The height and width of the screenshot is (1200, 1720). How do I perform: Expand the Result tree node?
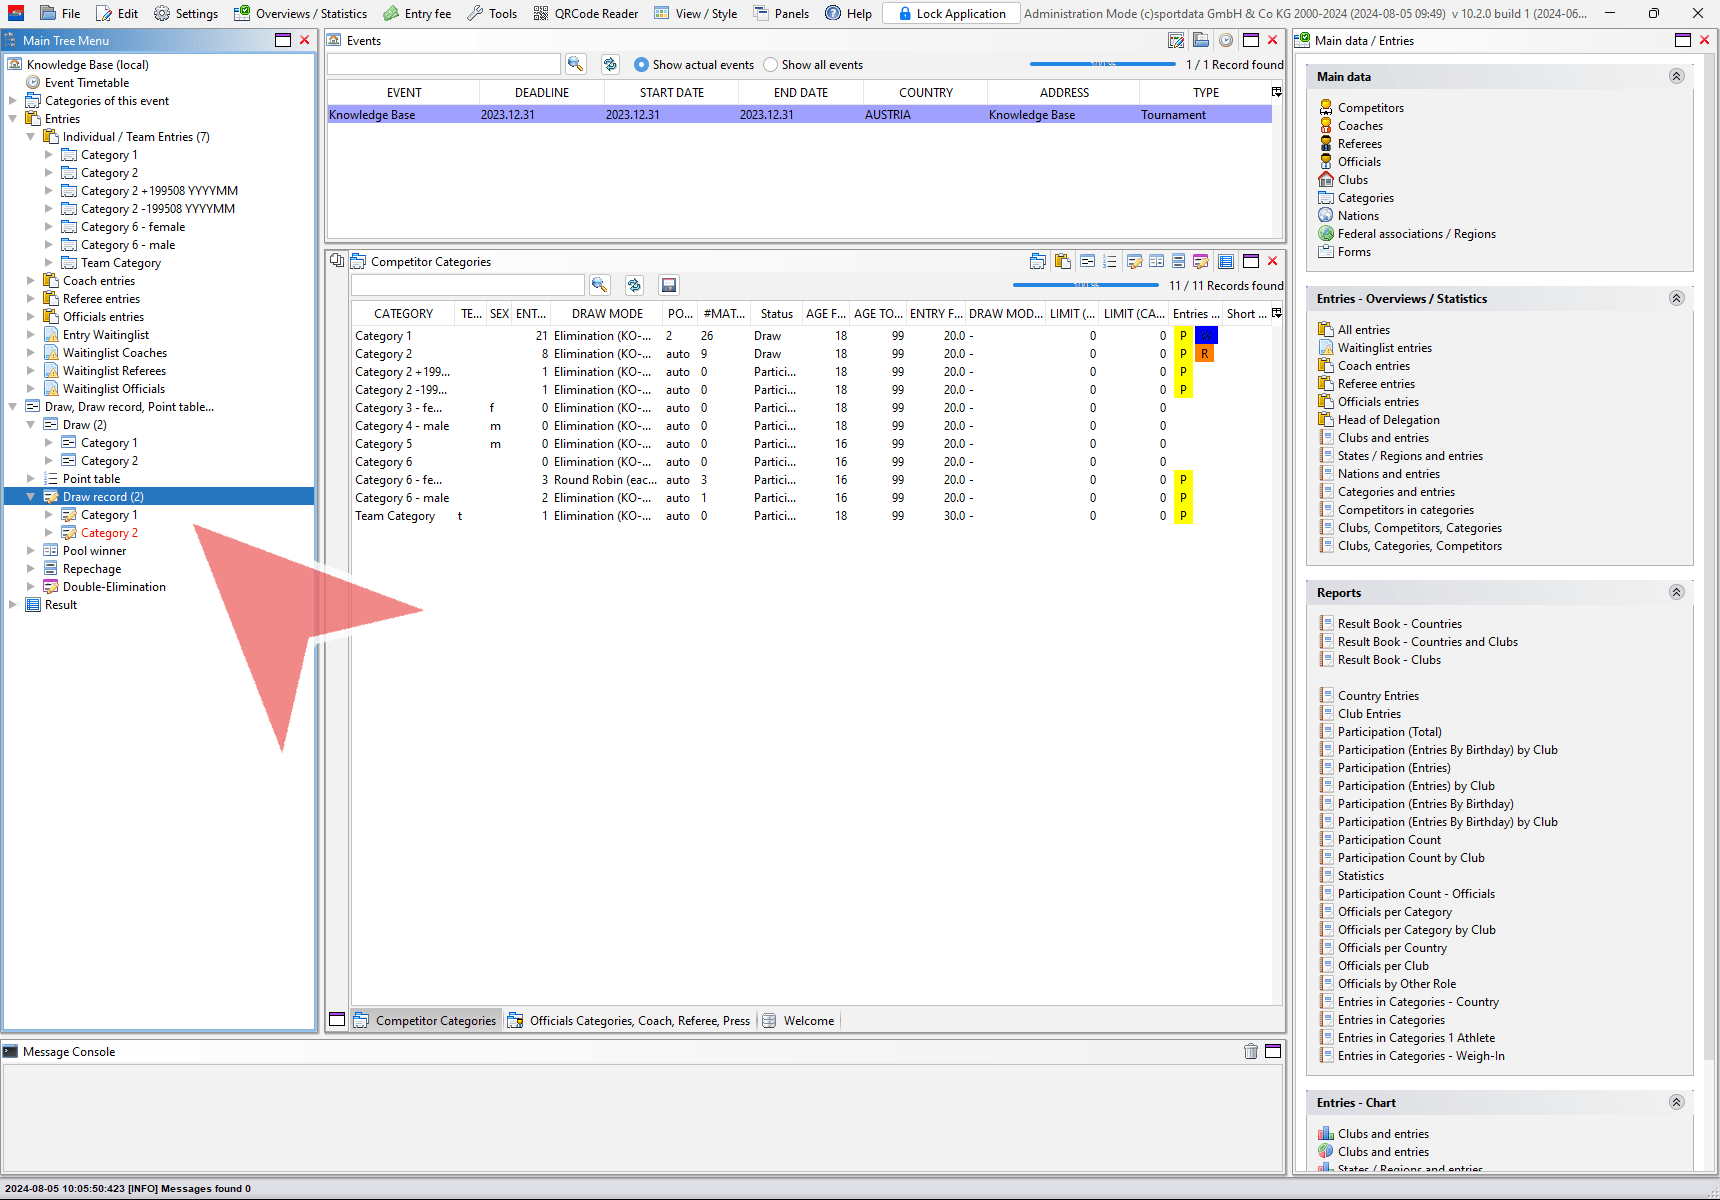(x=13, y=605)
